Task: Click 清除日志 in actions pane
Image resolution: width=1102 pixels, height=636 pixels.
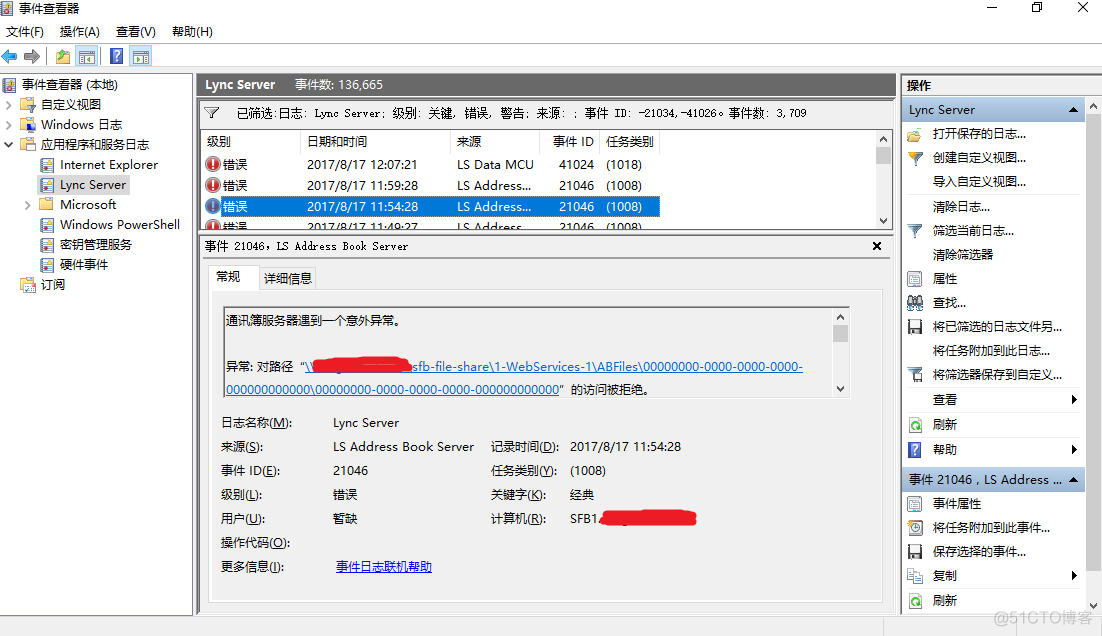Action: 961,207
